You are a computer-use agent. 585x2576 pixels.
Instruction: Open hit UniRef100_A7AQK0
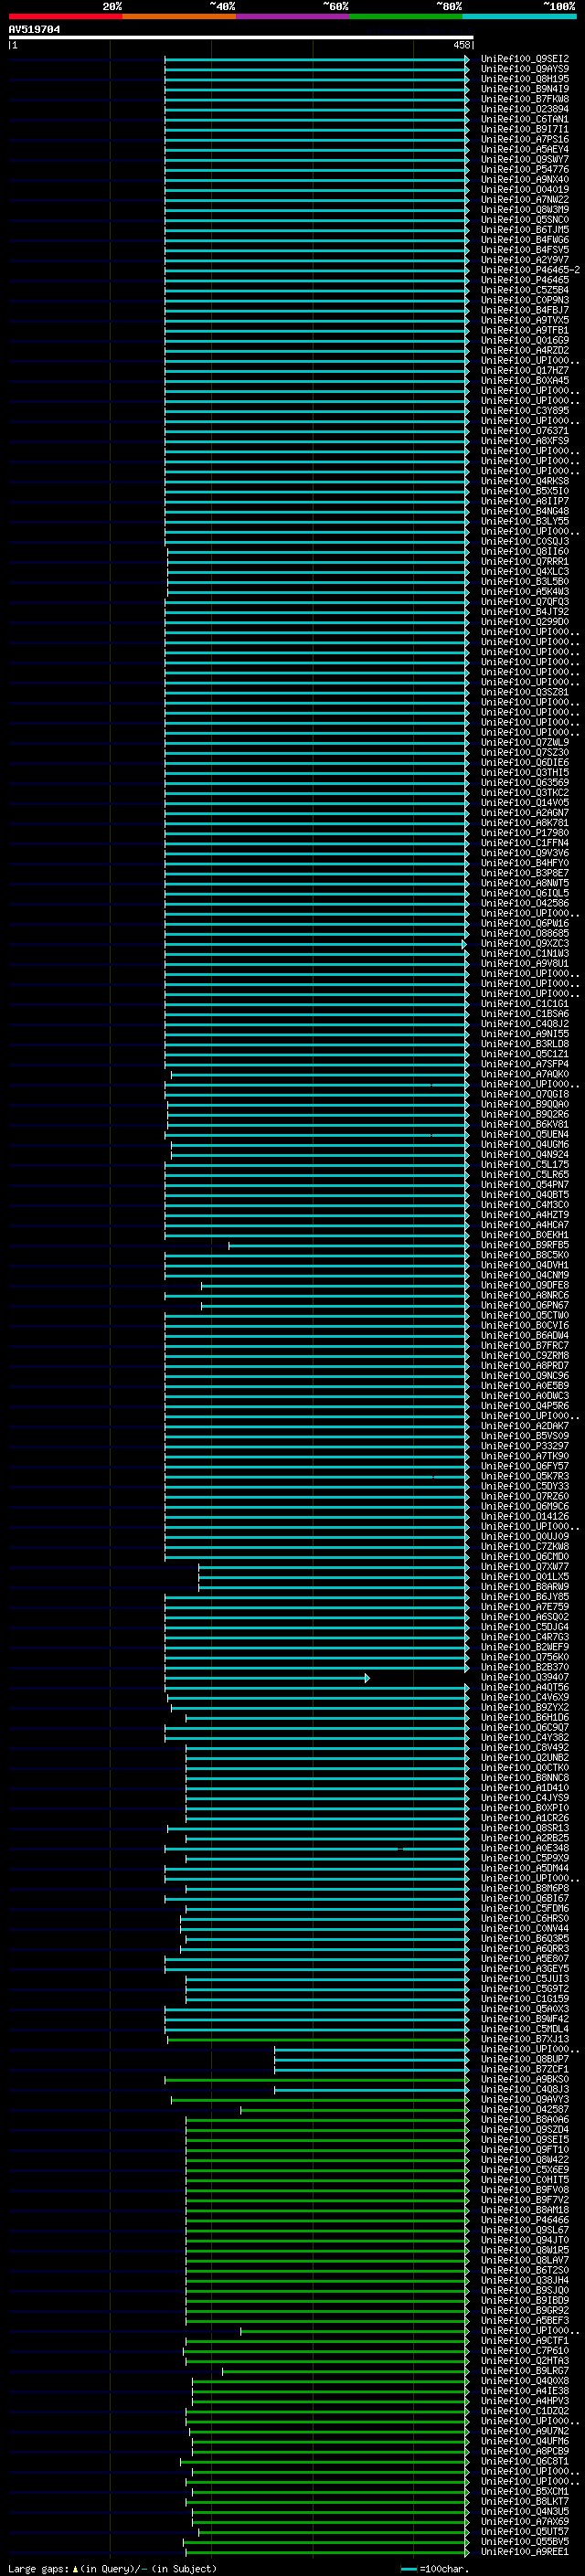pyautogui.click(x=525, y=1074)
